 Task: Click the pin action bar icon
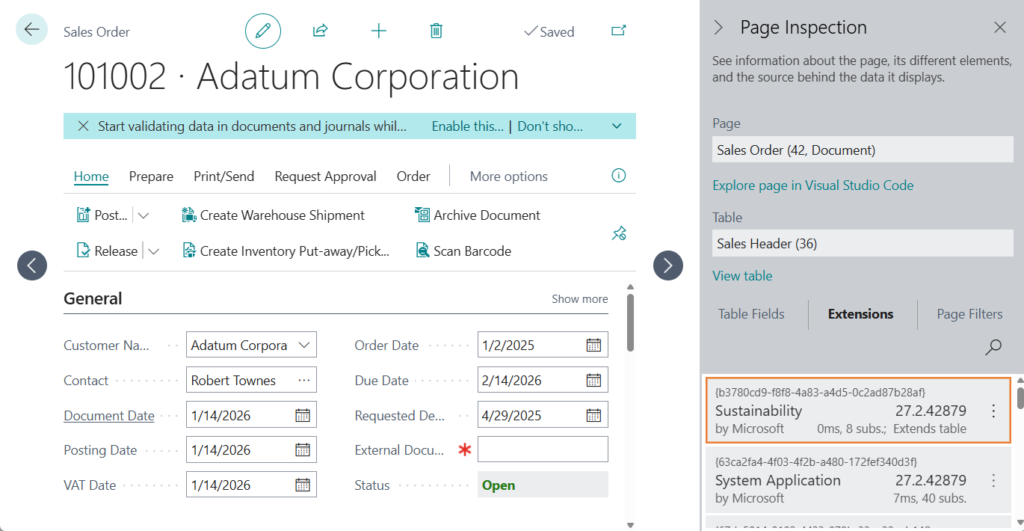[618, 234]
